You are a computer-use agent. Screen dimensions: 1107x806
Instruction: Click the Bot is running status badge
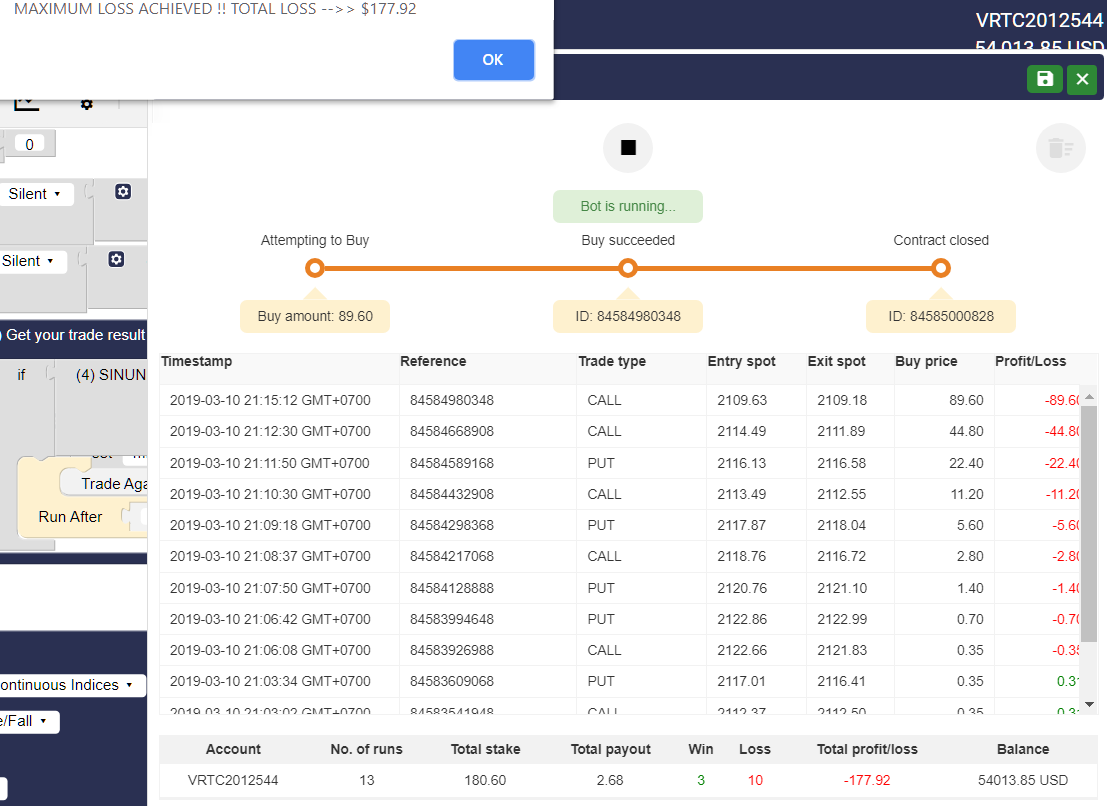pyautogui.click(x=628, y=206)
